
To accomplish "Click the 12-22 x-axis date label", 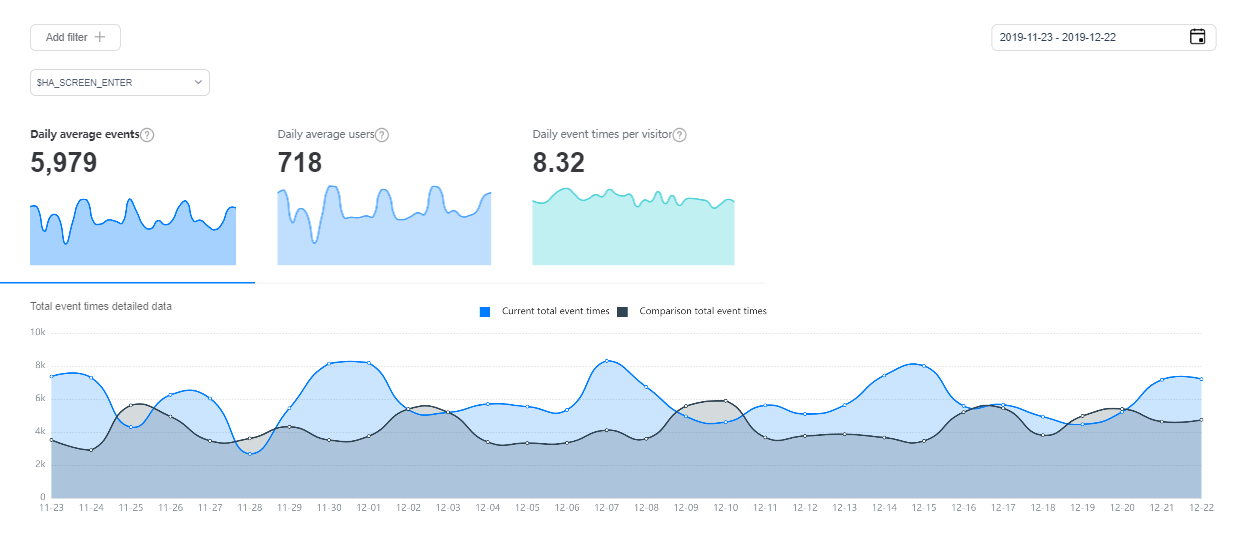I will point(1201,508).
